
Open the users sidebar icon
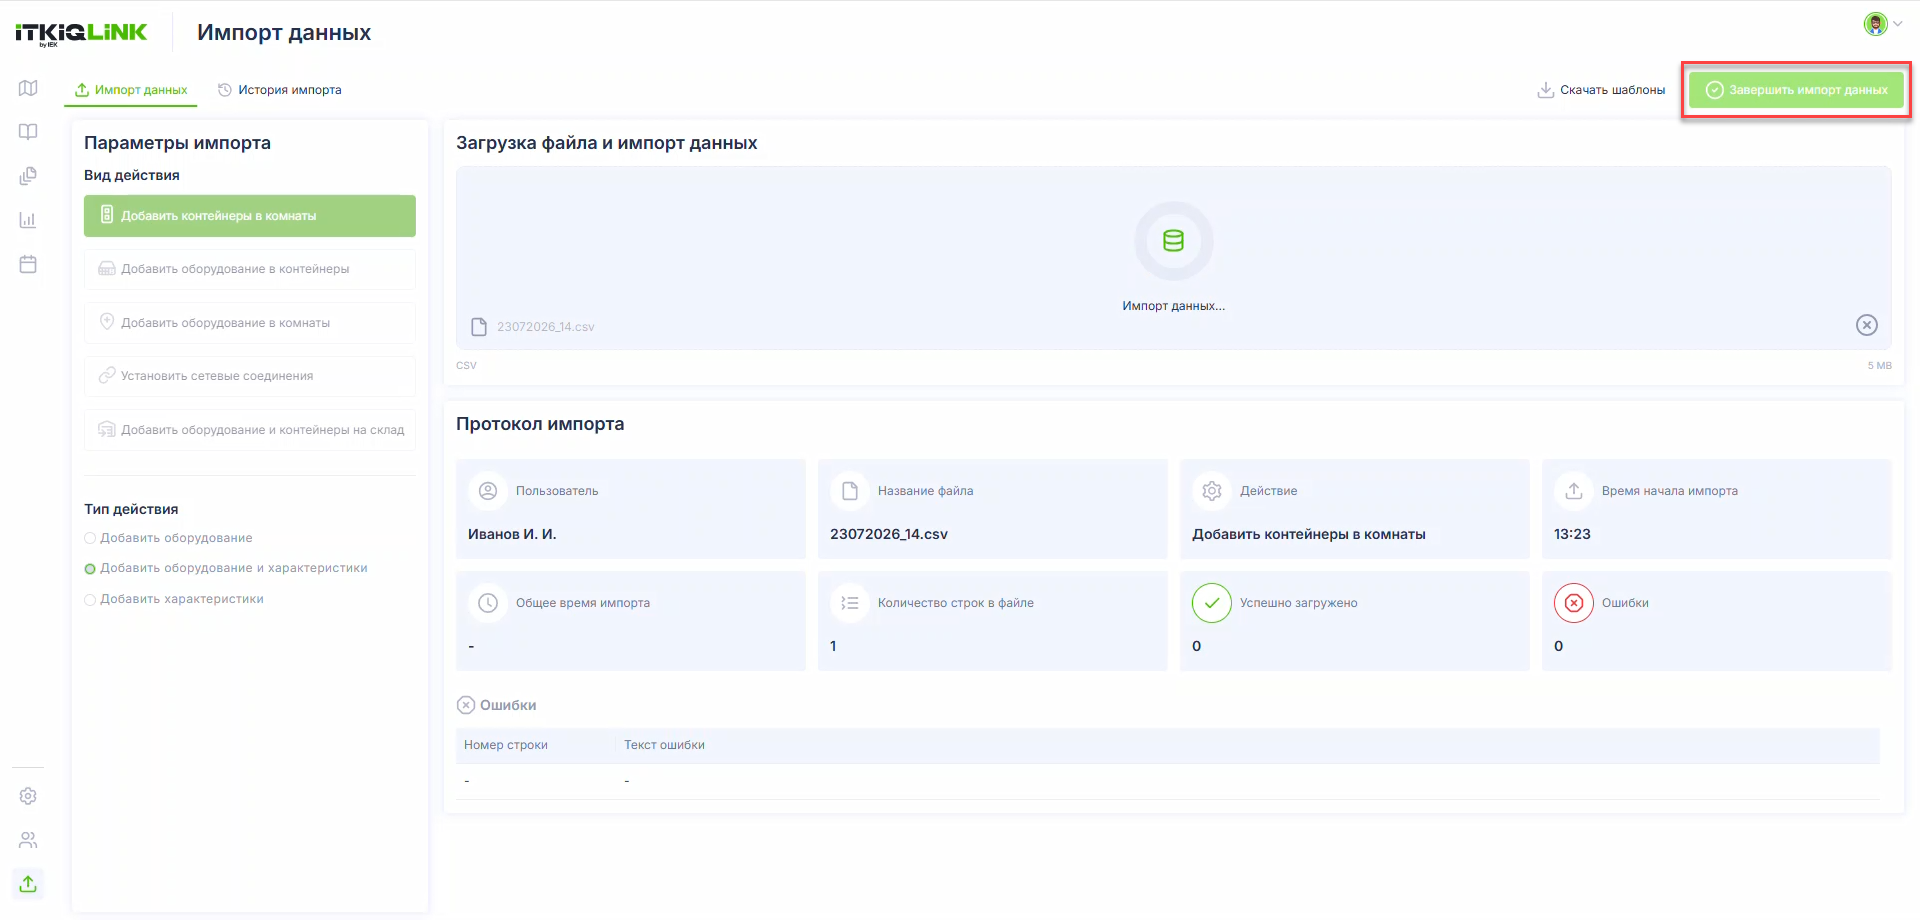[28, 840]
